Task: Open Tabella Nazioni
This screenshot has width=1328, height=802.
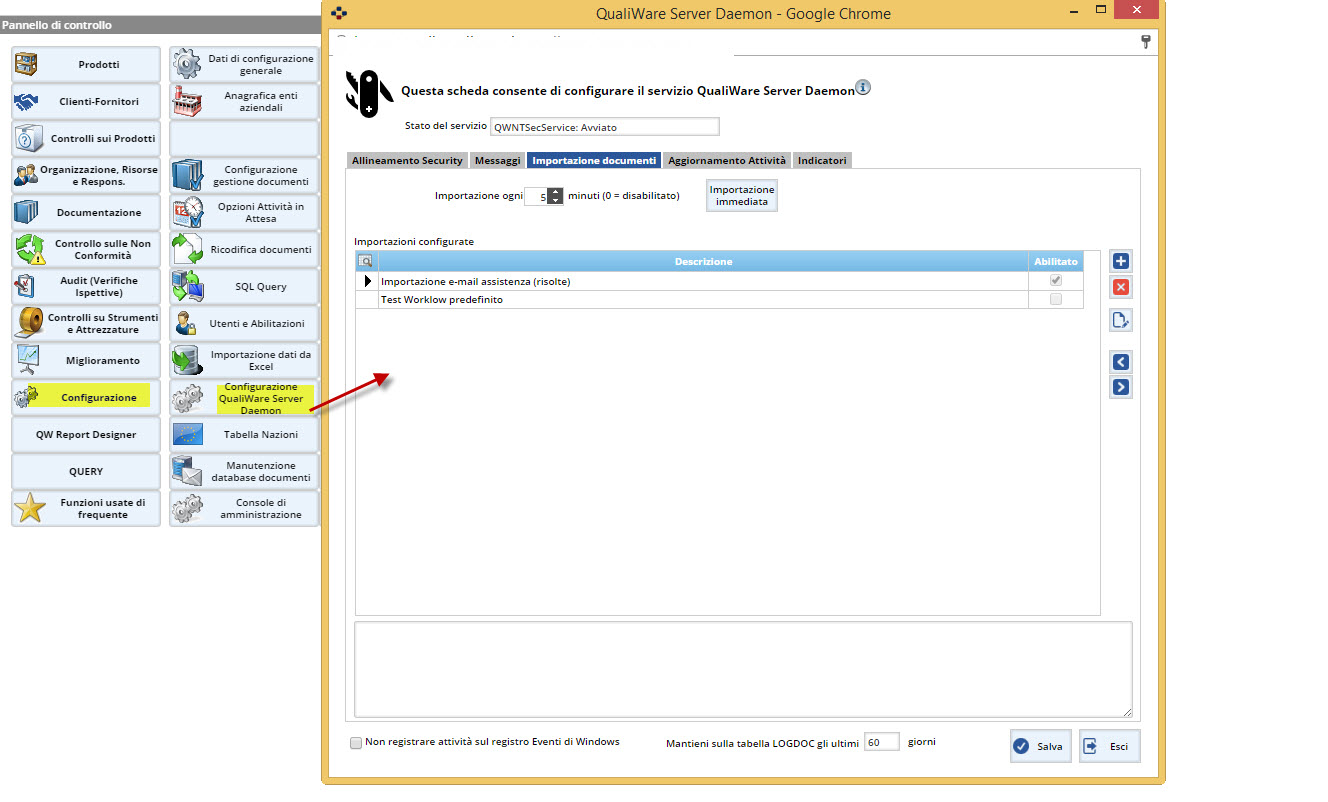Action: 244,435
